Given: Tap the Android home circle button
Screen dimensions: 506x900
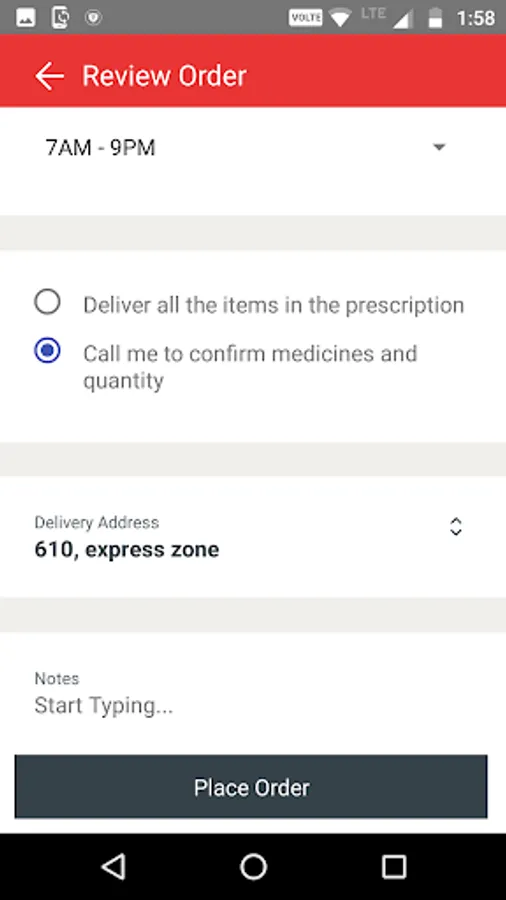Looking at the screenshot, I should point(253,866).
